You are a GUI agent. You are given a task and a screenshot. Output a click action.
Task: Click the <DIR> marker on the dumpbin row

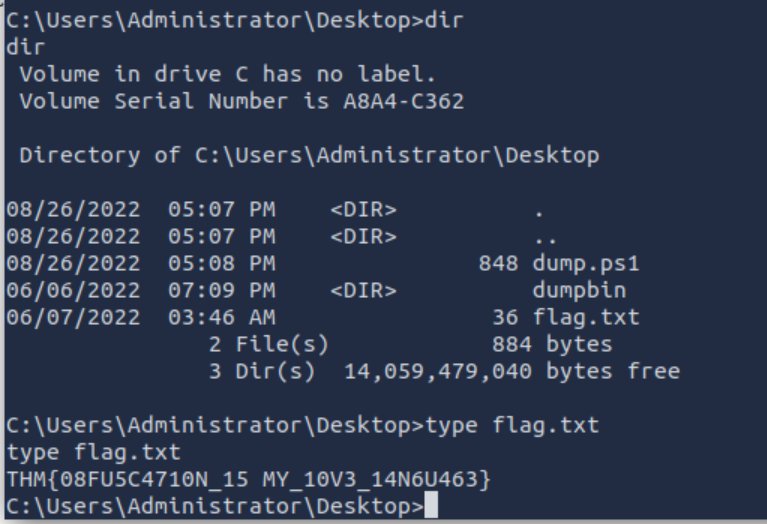coord(363,291)
